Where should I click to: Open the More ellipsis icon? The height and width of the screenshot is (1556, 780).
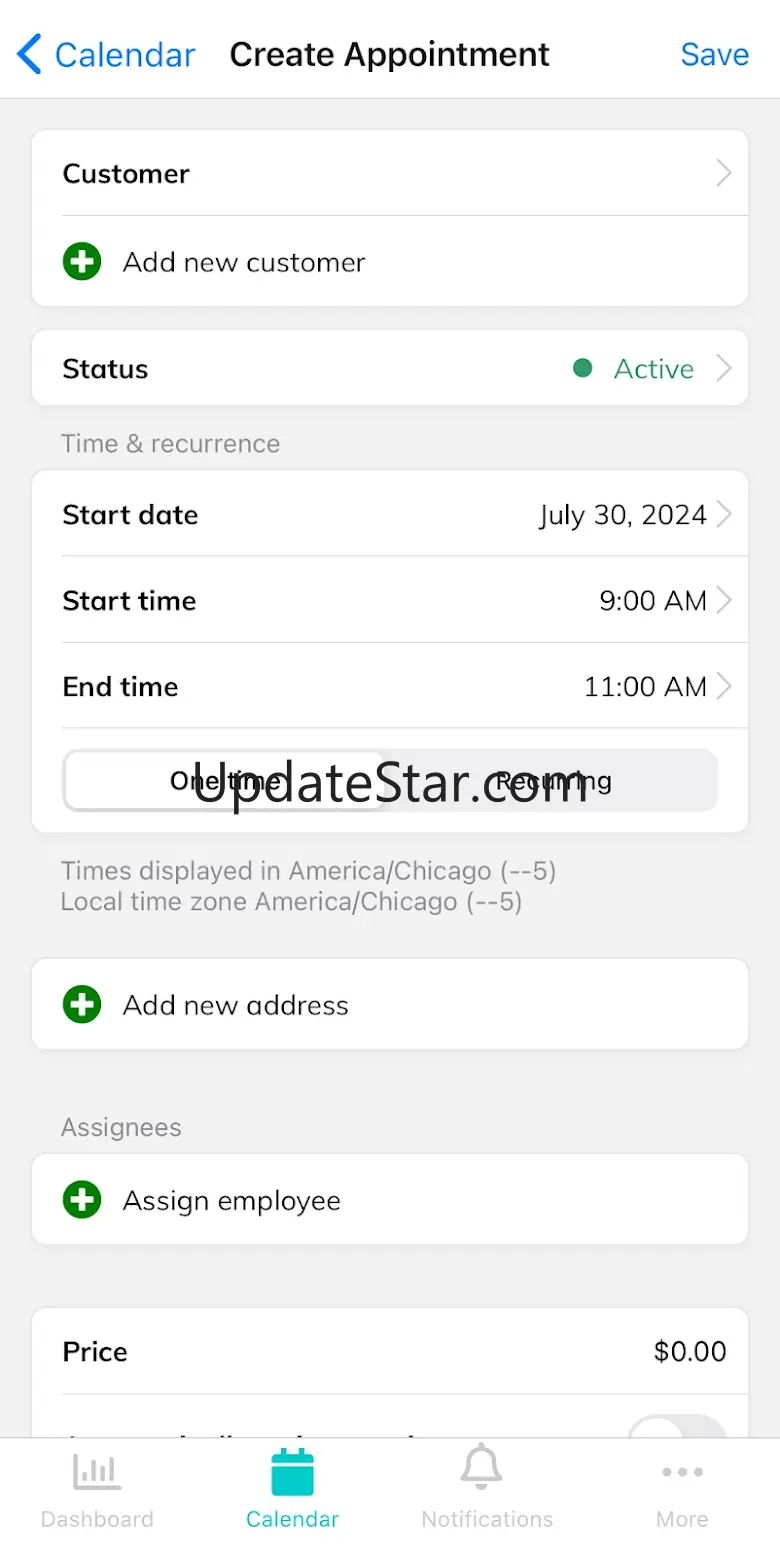click(x=682, y=1472)
